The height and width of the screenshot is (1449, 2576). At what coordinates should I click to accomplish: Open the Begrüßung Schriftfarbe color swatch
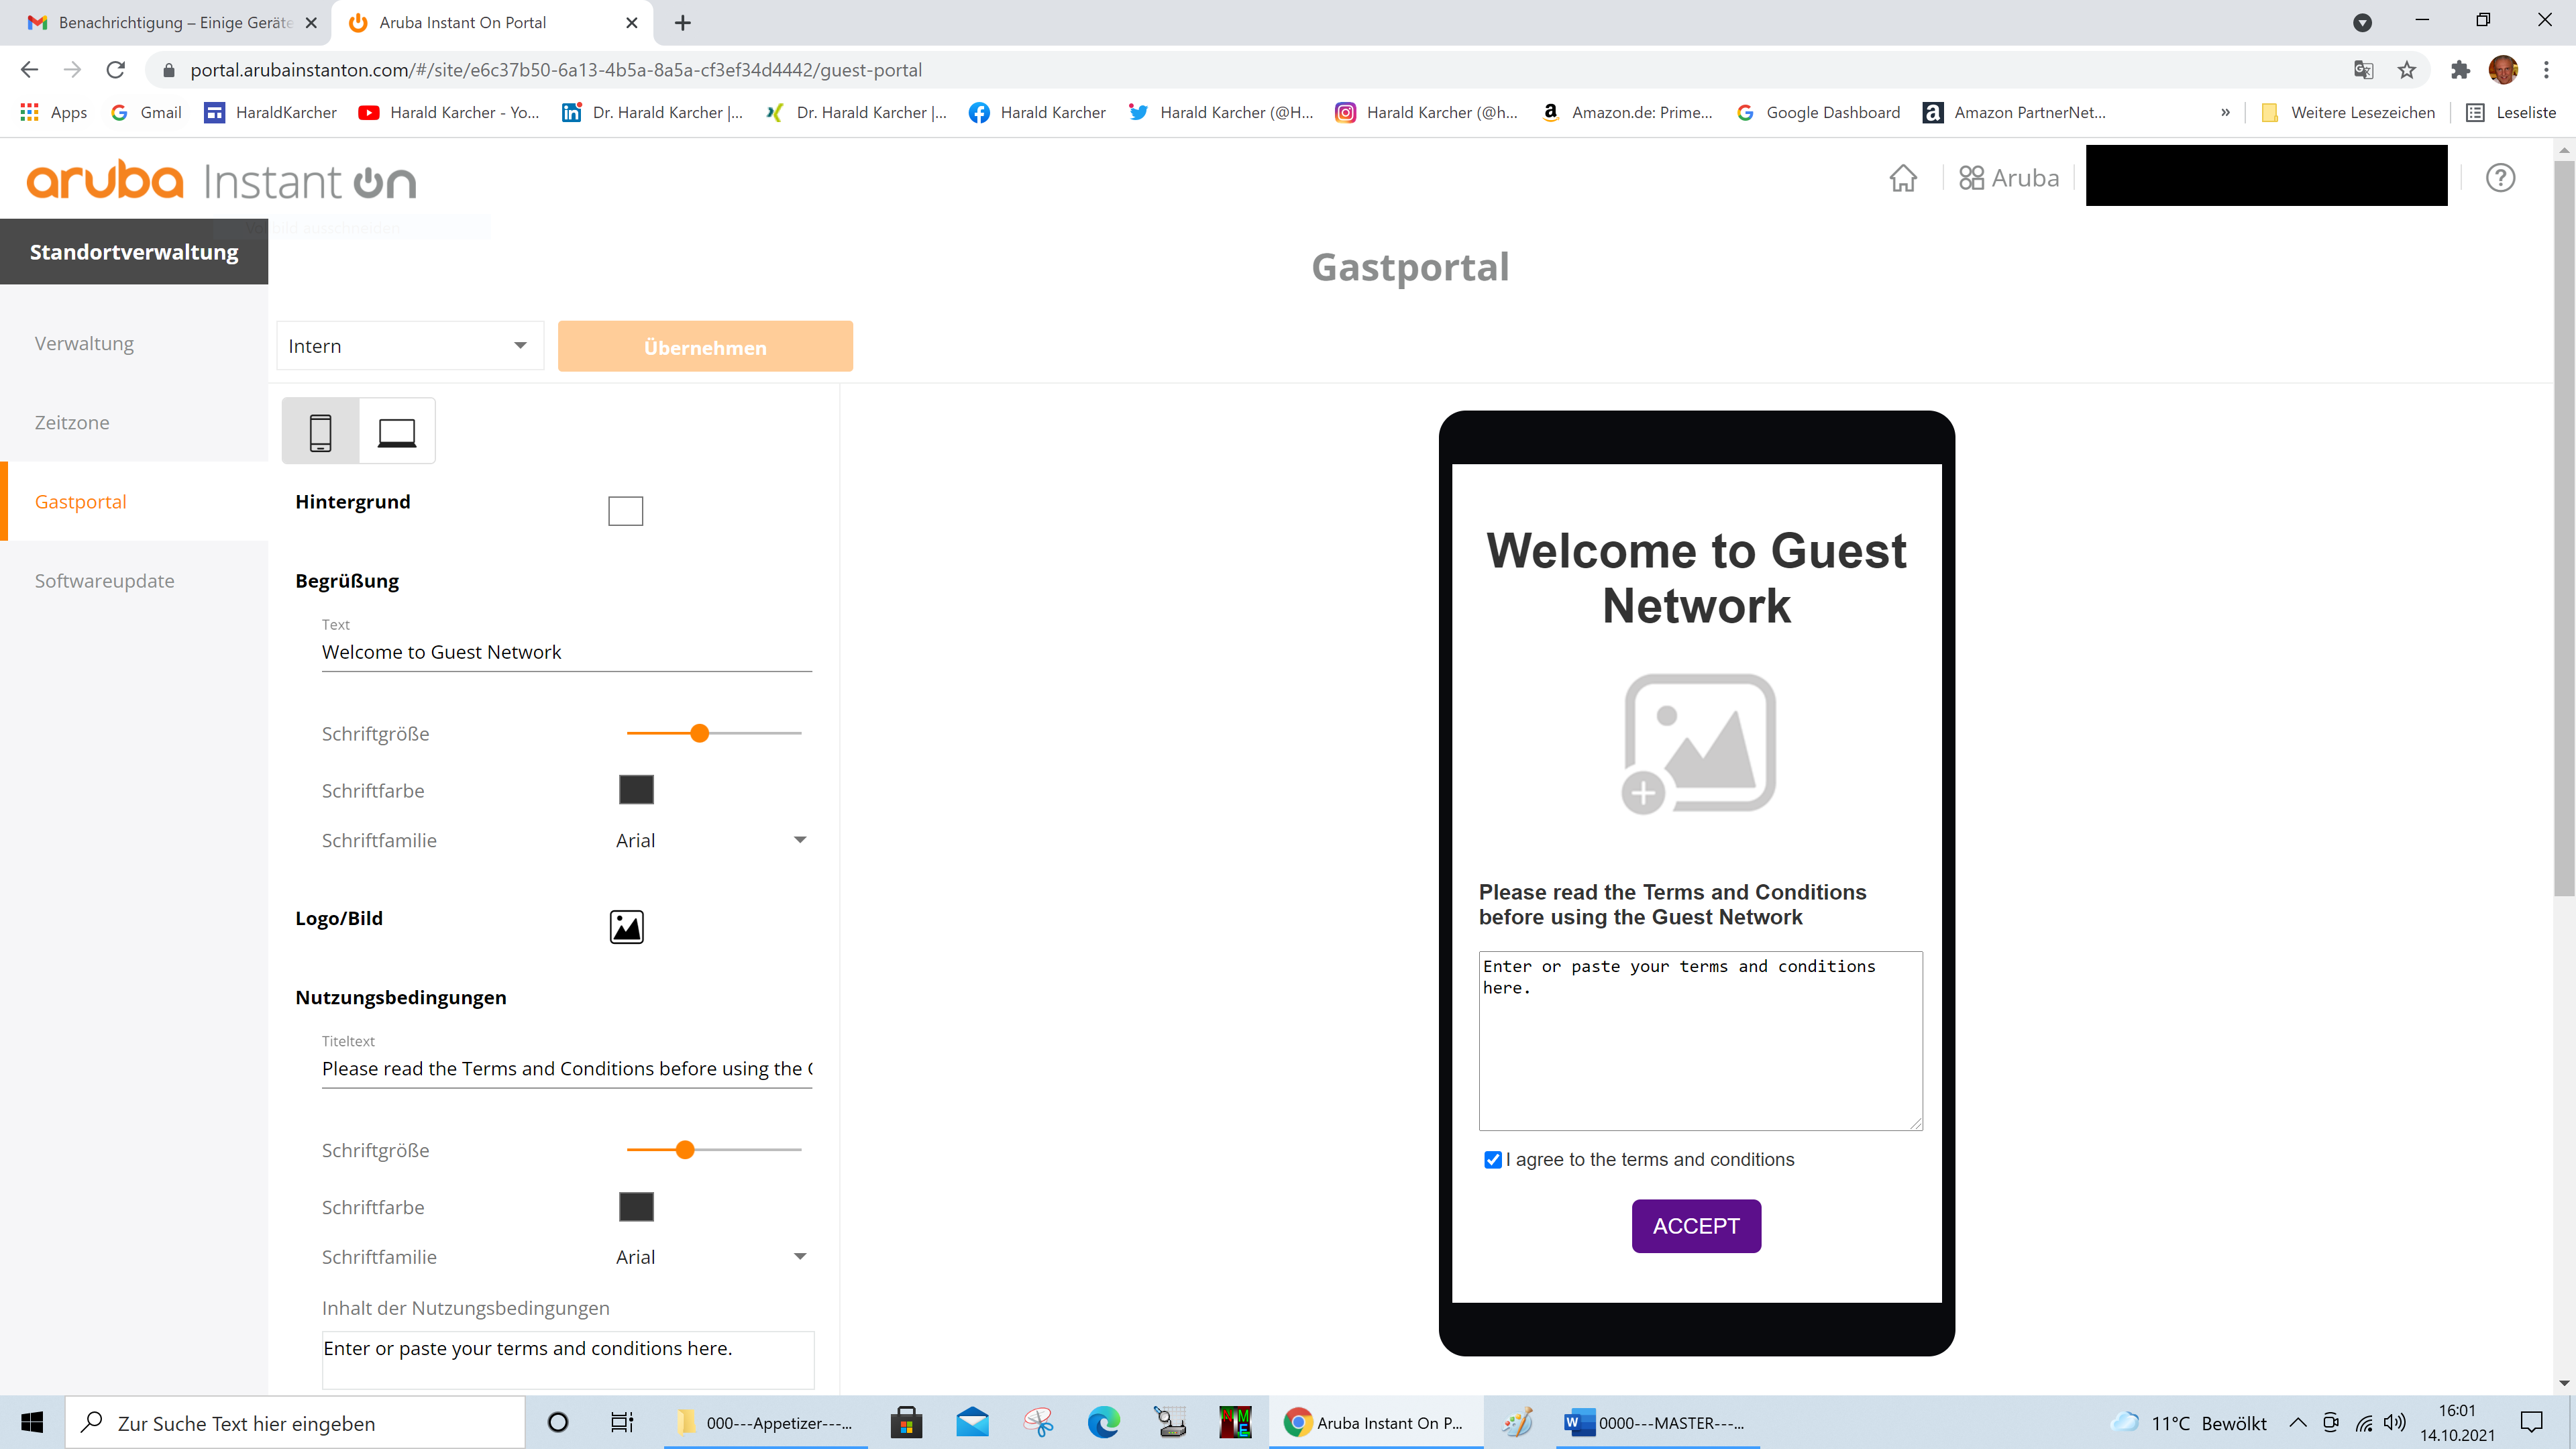coord(636,790)
